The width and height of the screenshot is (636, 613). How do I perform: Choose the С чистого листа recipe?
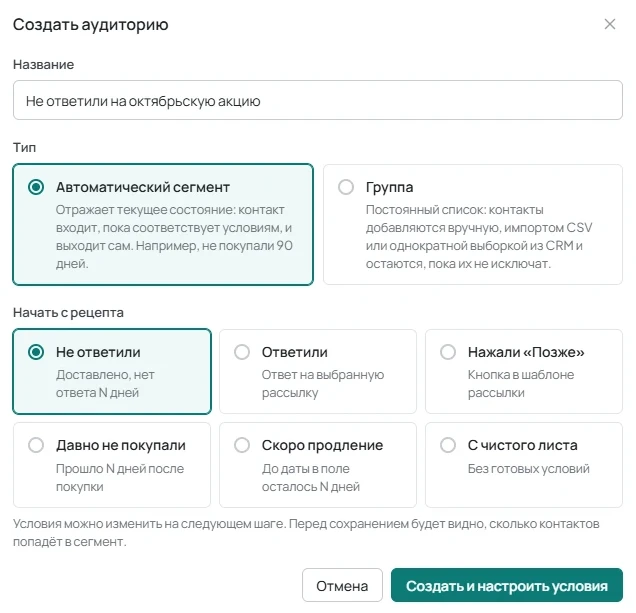524,465
